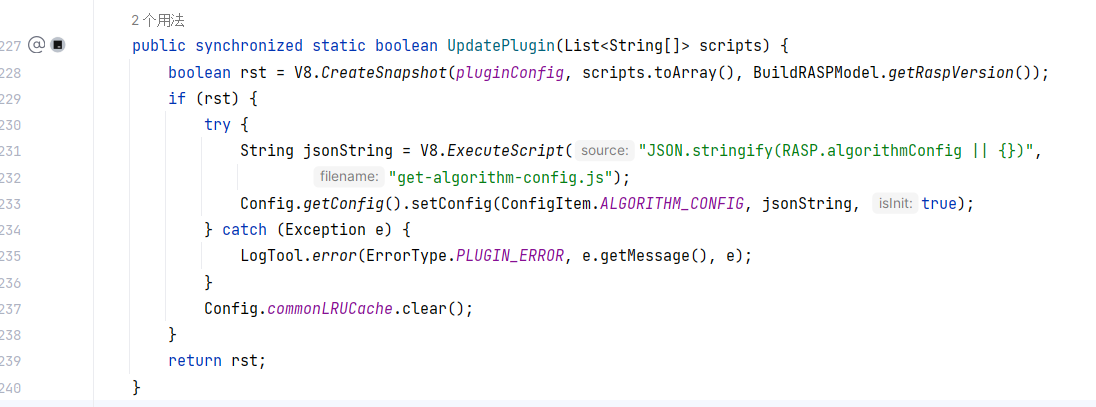Click line number 234 in the gutter

point(10,230)
